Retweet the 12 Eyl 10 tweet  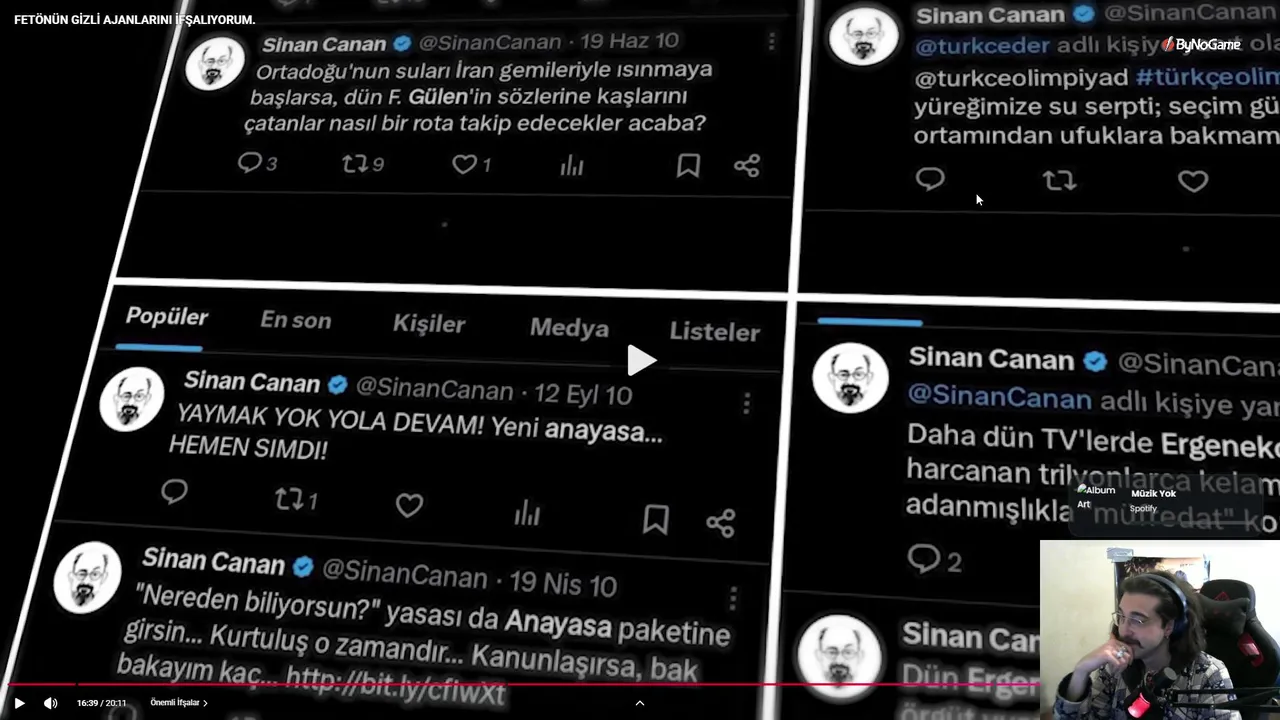click(x=296, y=499)
